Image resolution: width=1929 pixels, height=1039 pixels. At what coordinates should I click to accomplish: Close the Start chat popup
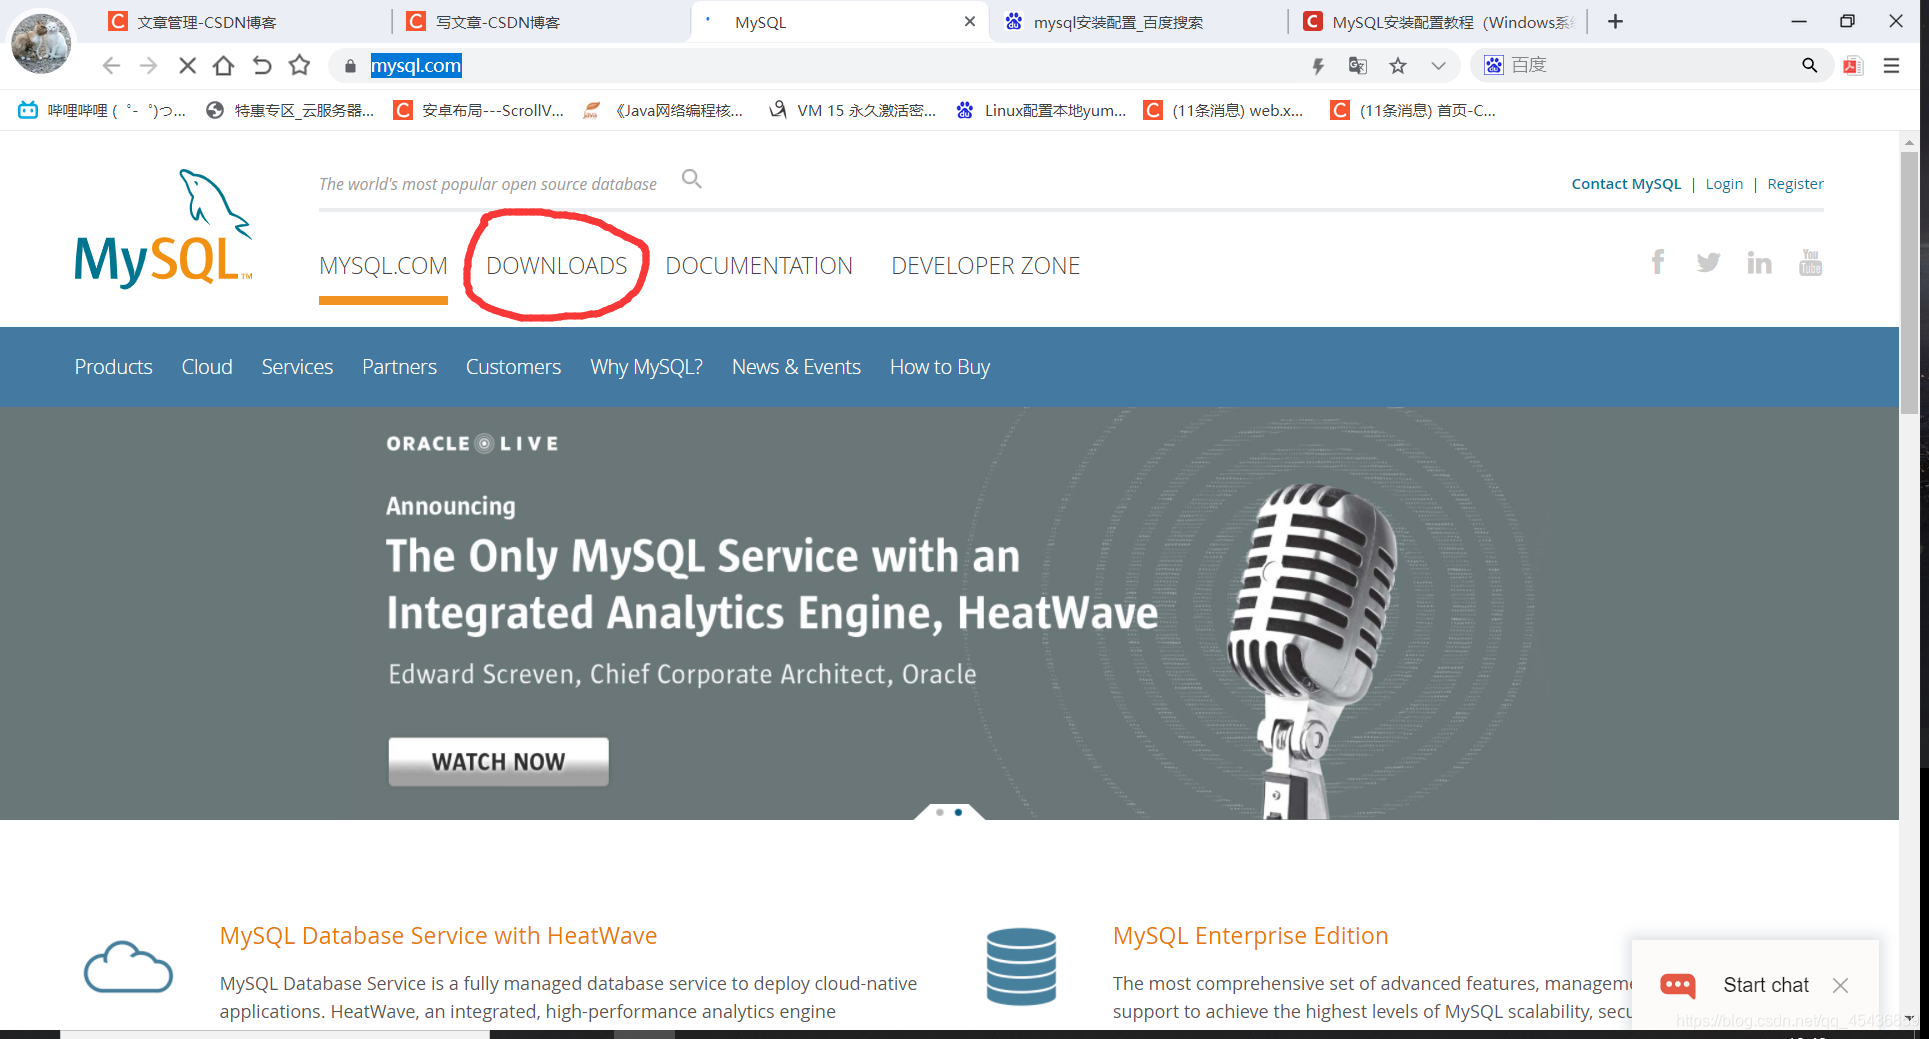pos(1840,986)
